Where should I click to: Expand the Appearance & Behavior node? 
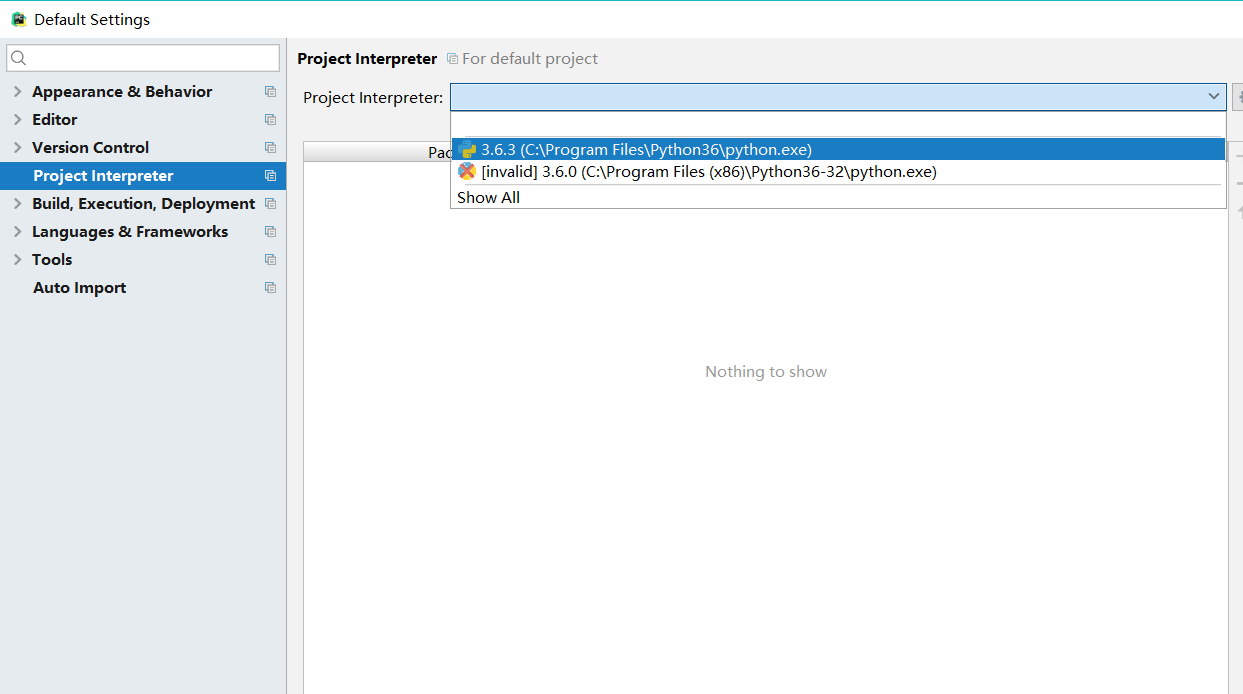17,91
